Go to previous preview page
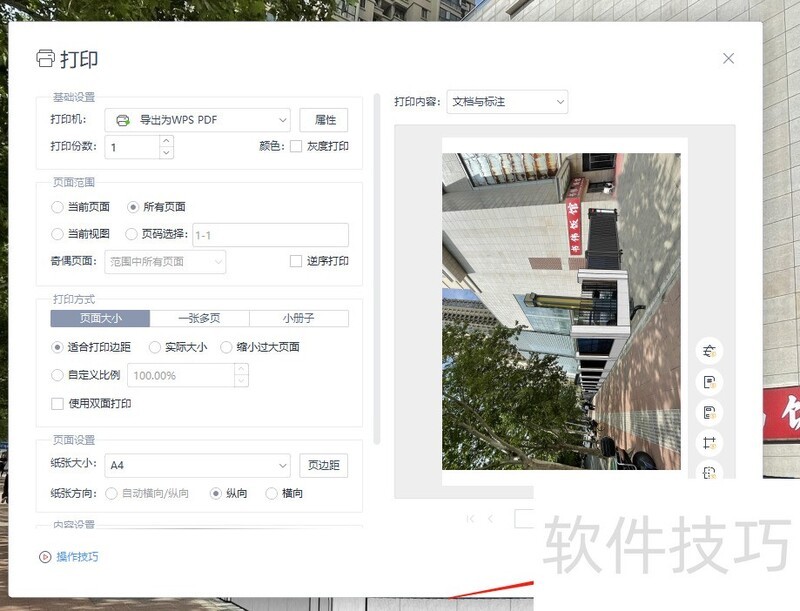The width and height of the screenshot is (800, 611). coord(490,517)
